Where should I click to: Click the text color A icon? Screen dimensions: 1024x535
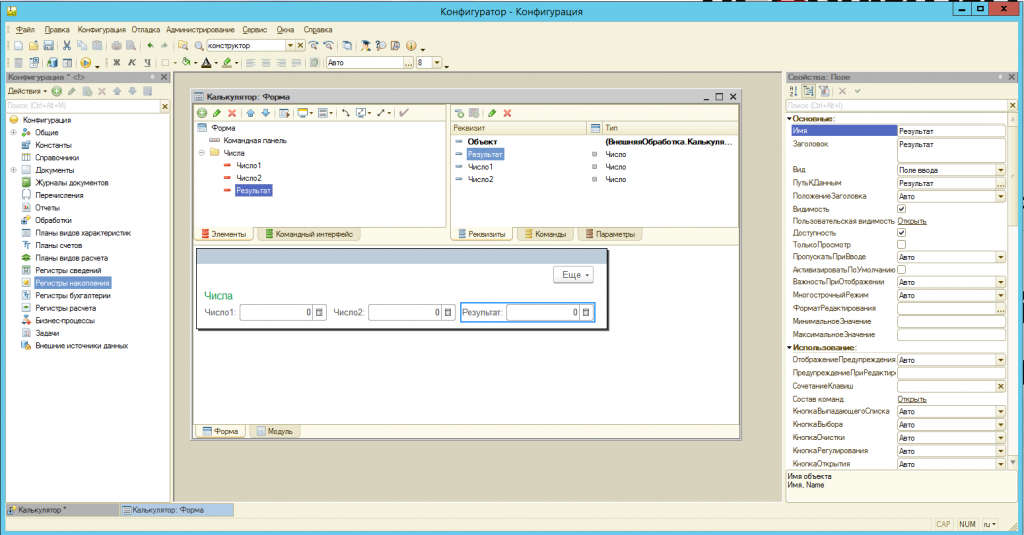click(x=205, y=63)
